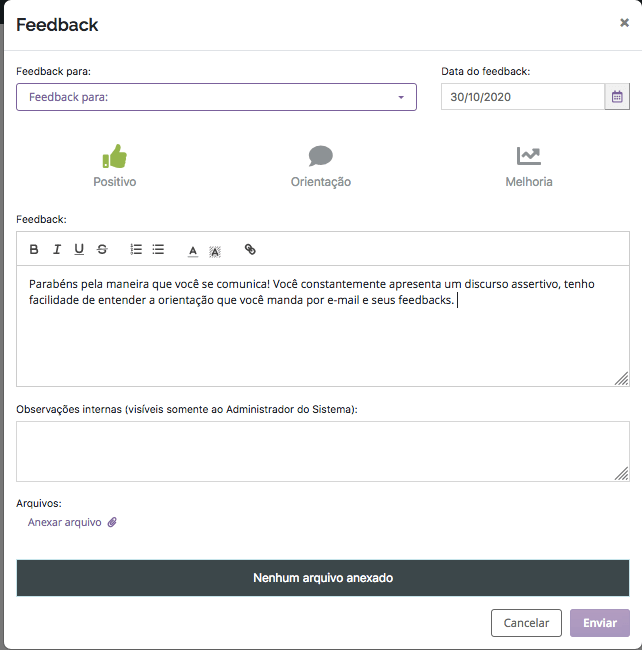
Task: Send feedback with the Enviar button
Action: pyautogui.click(x=600, y=623)
